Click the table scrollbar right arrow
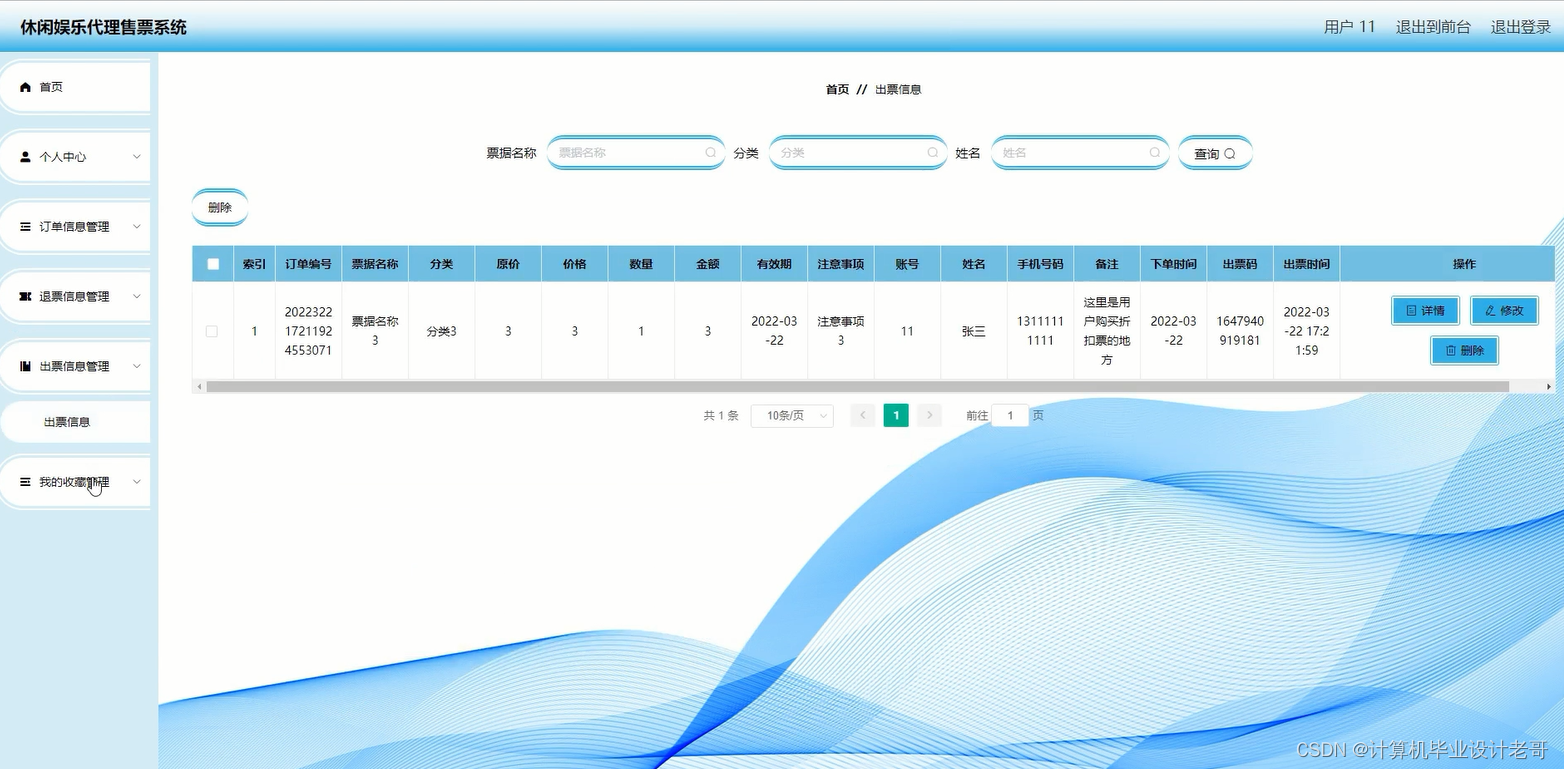 1549,386
